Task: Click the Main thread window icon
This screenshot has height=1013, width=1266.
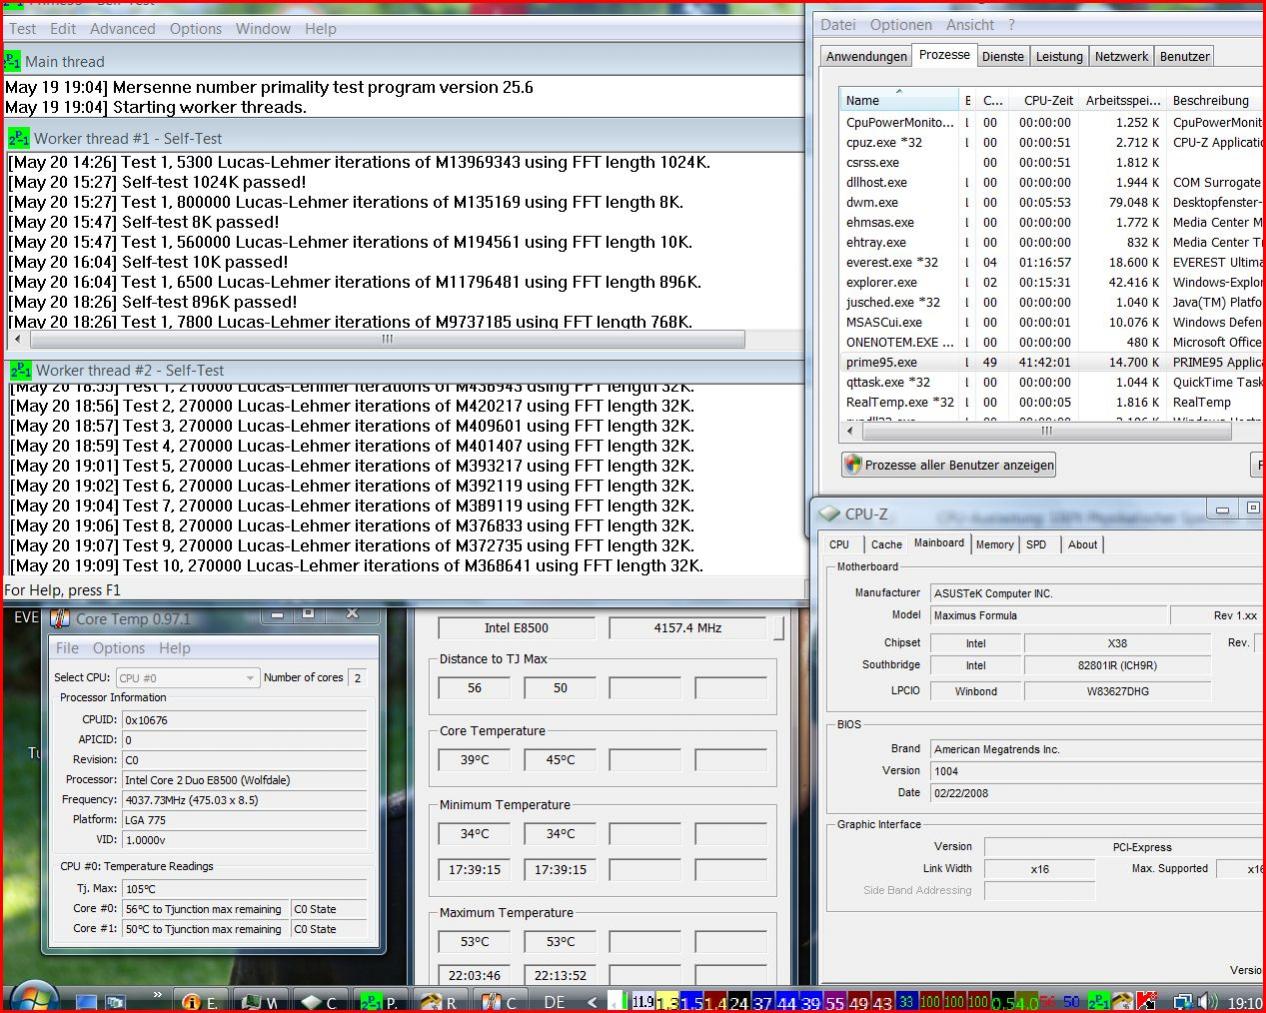Action: click(x=12, y=61)
